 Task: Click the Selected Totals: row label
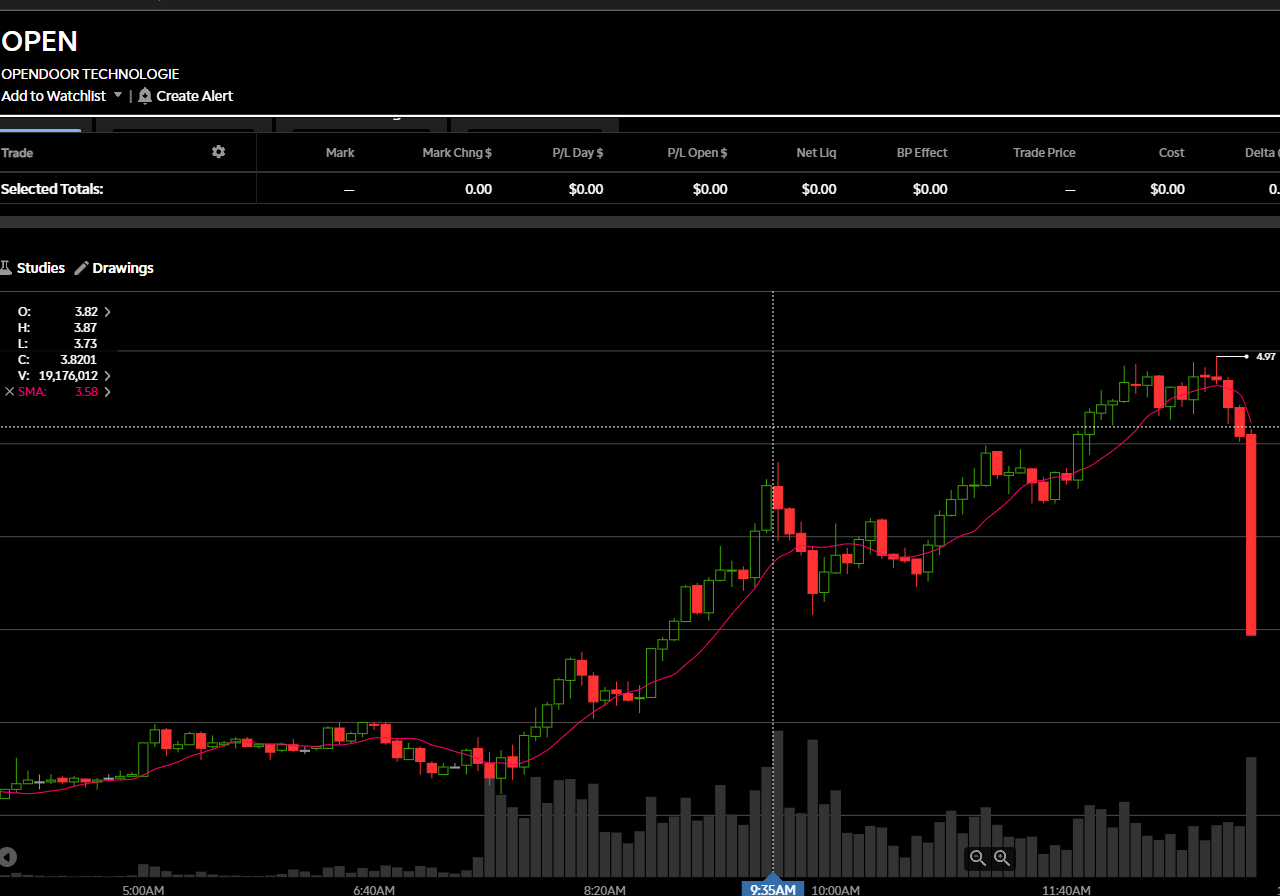[x=52, y=189]
